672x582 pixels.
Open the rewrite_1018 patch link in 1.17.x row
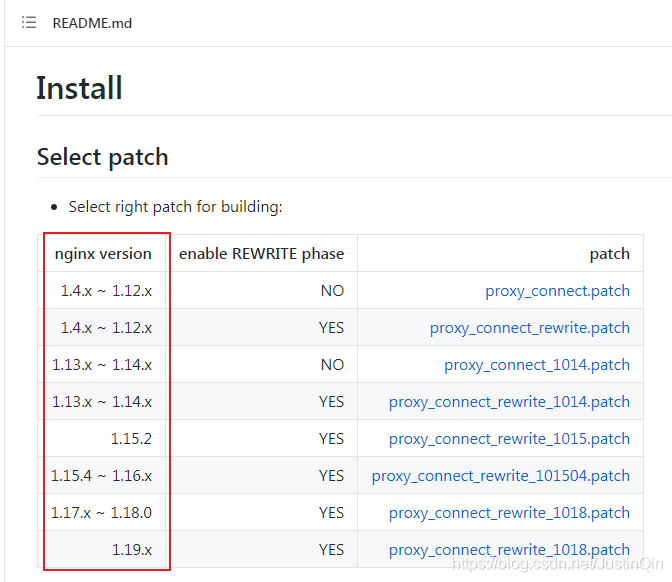pyautogui.click(x=509, y=513)
